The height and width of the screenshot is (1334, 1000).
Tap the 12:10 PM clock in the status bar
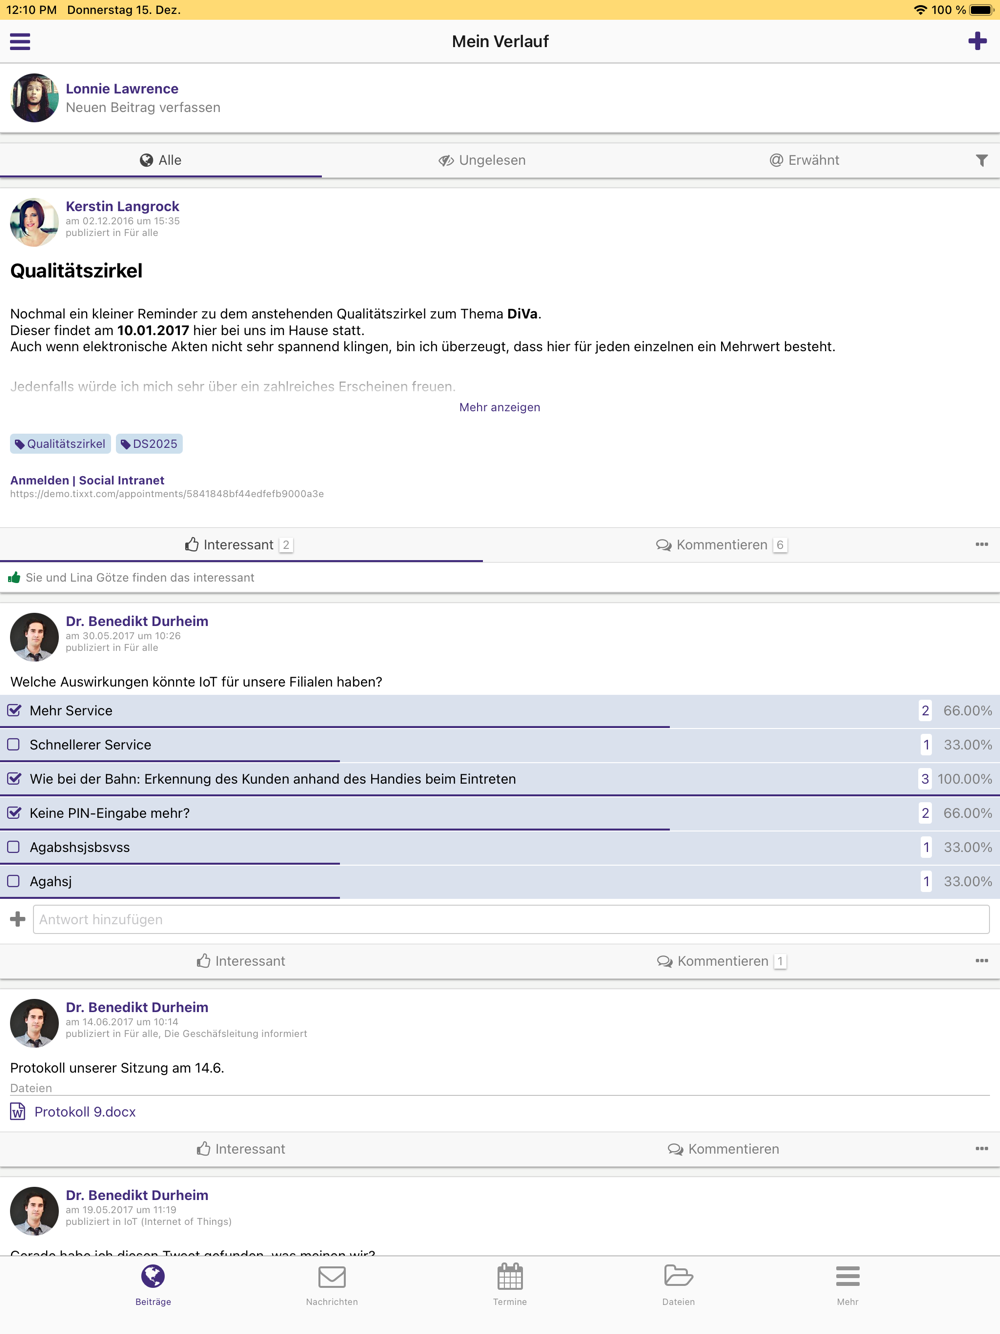pyautogui.click(x=31, y=10)
